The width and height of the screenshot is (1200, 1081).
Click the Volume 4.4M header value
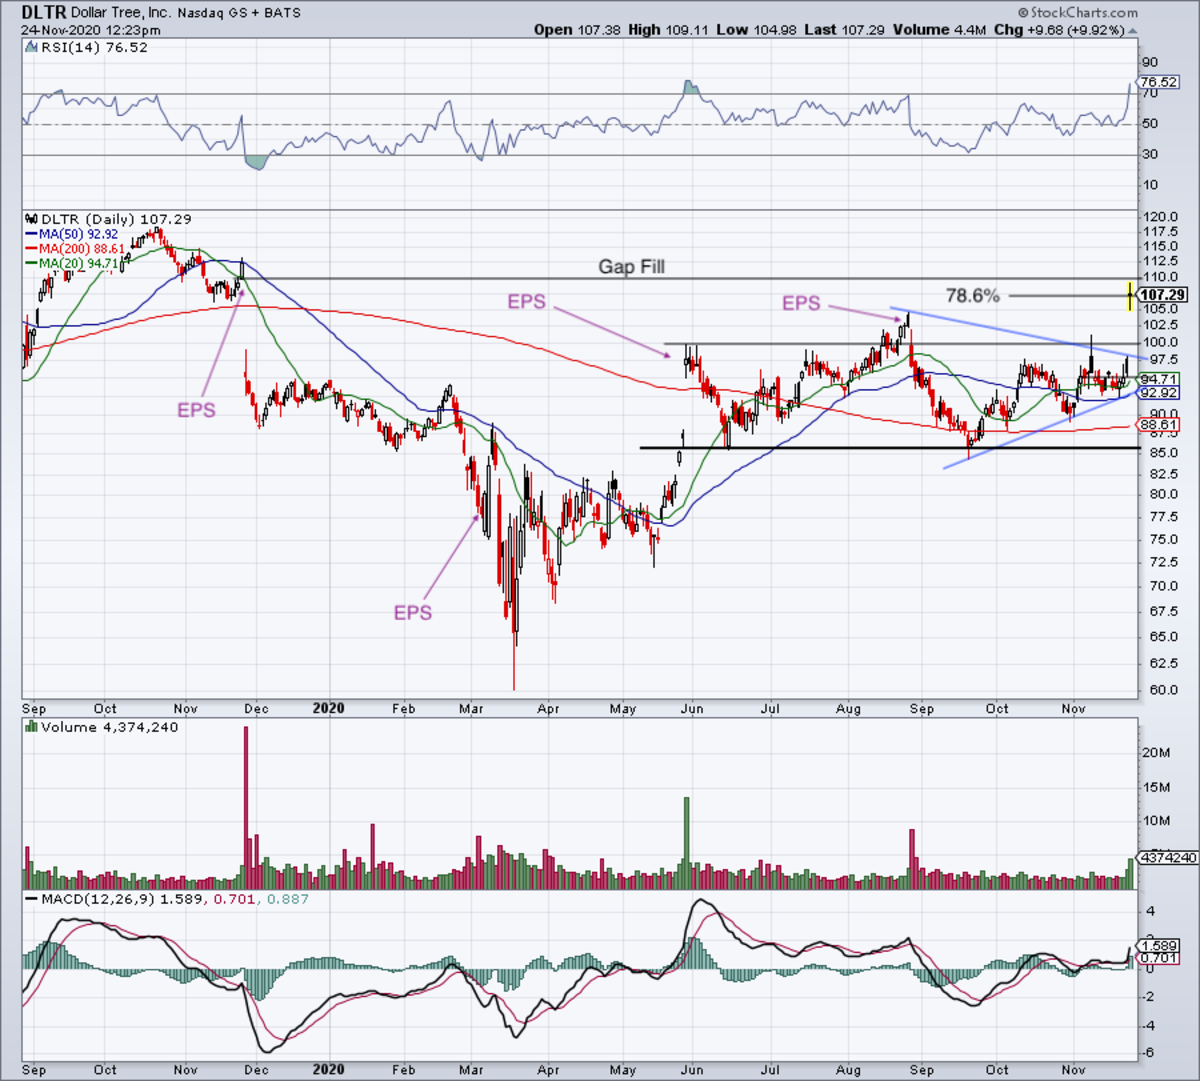tap(939, 30)
